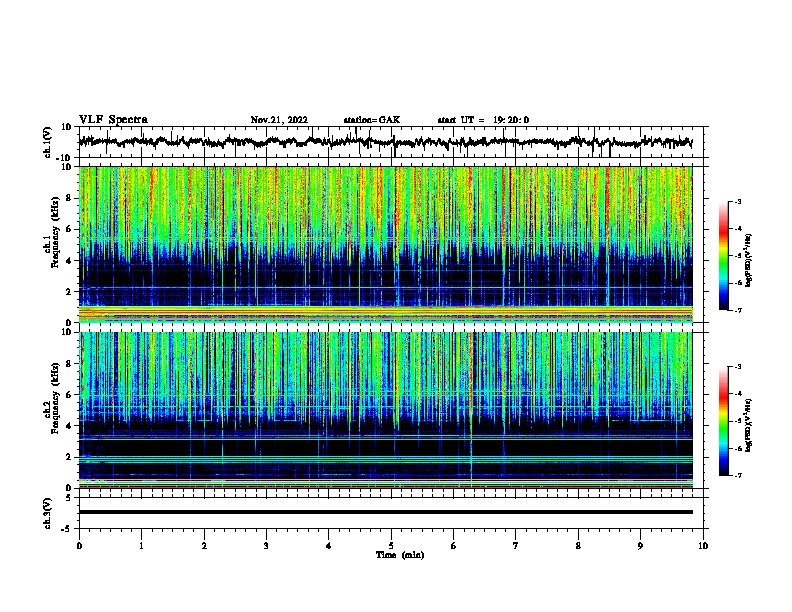
Task: Click time axis tick label "6"
Action: 454,546
